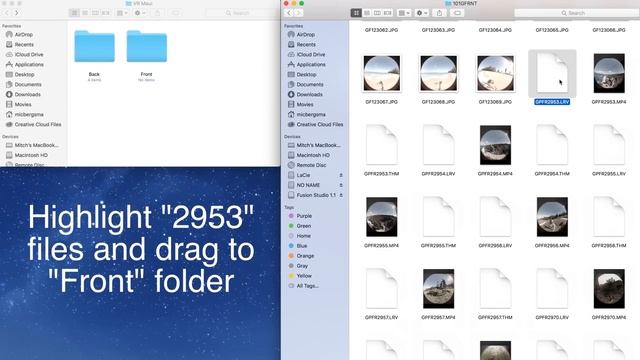Click the Edit Tags button in 101GFRNT toolbar
The image size is (640, 360).
(457, 13)
